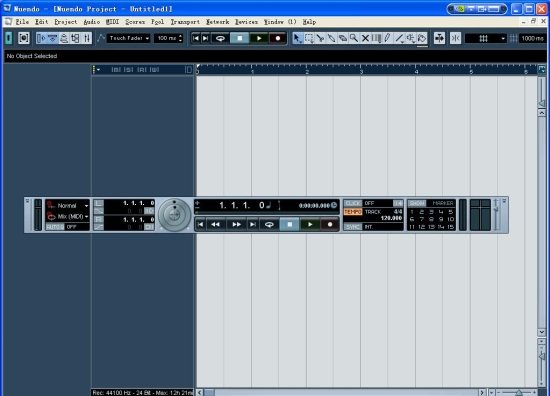Open the Transport menu
550x396 pixels.
(185, 22)
